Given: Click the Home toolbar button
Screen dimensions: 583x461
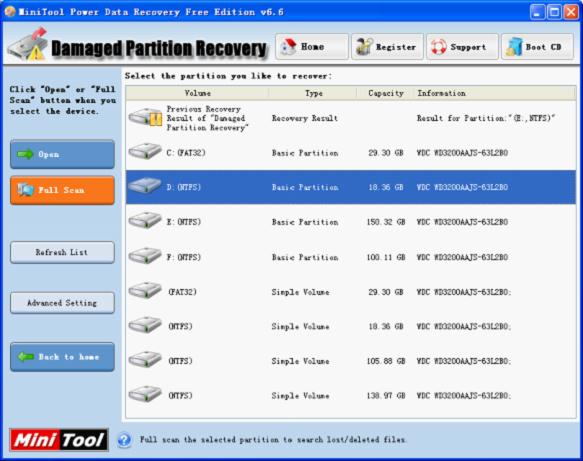Looking at the screenshot, I should (312, 47).
